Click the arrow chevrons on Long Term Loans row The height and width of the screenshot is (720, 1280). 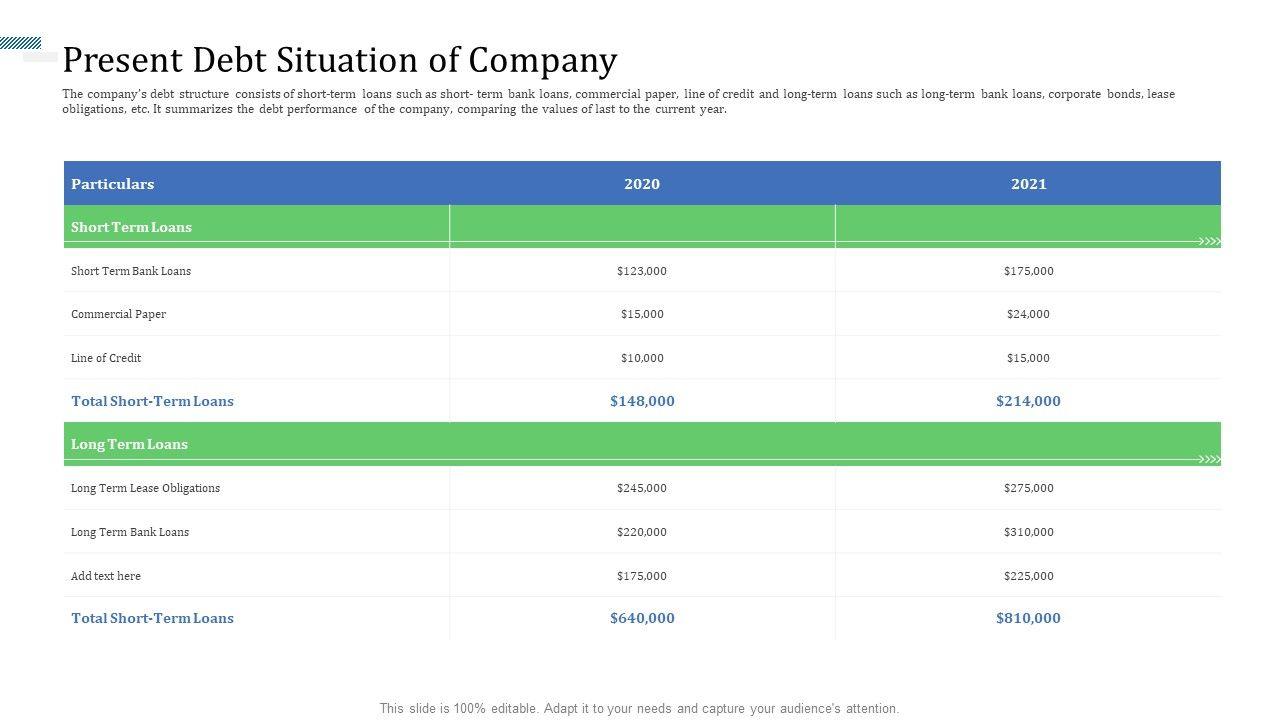(x=1210, y=460)
